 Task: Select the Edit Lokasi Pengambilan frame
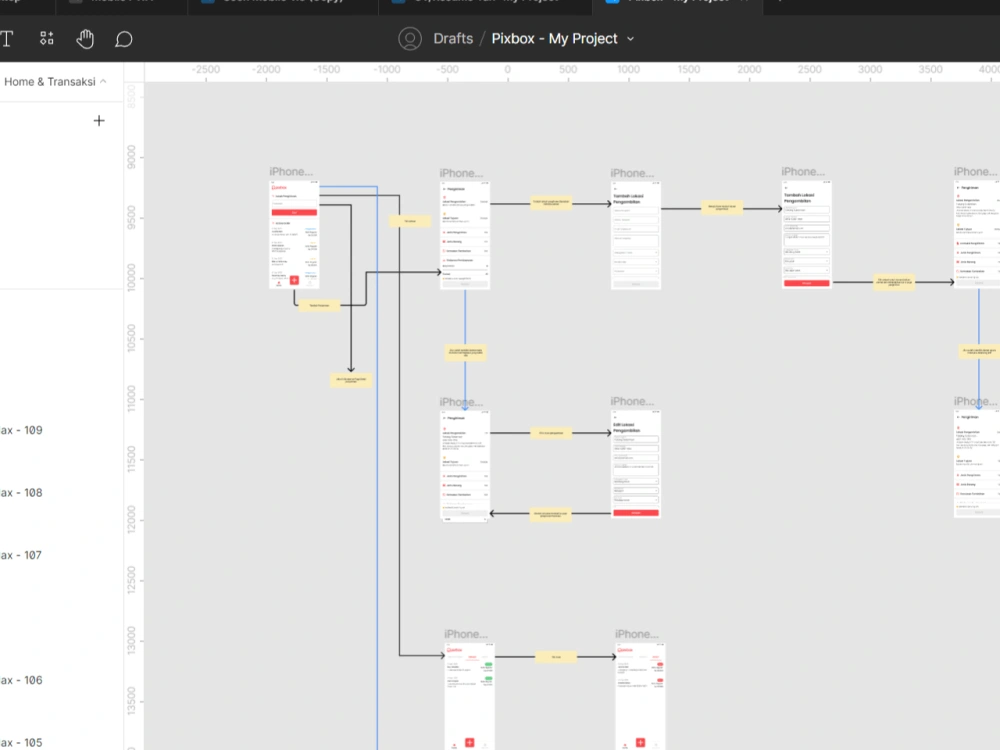pyautogui.click(x=636, y=464)
